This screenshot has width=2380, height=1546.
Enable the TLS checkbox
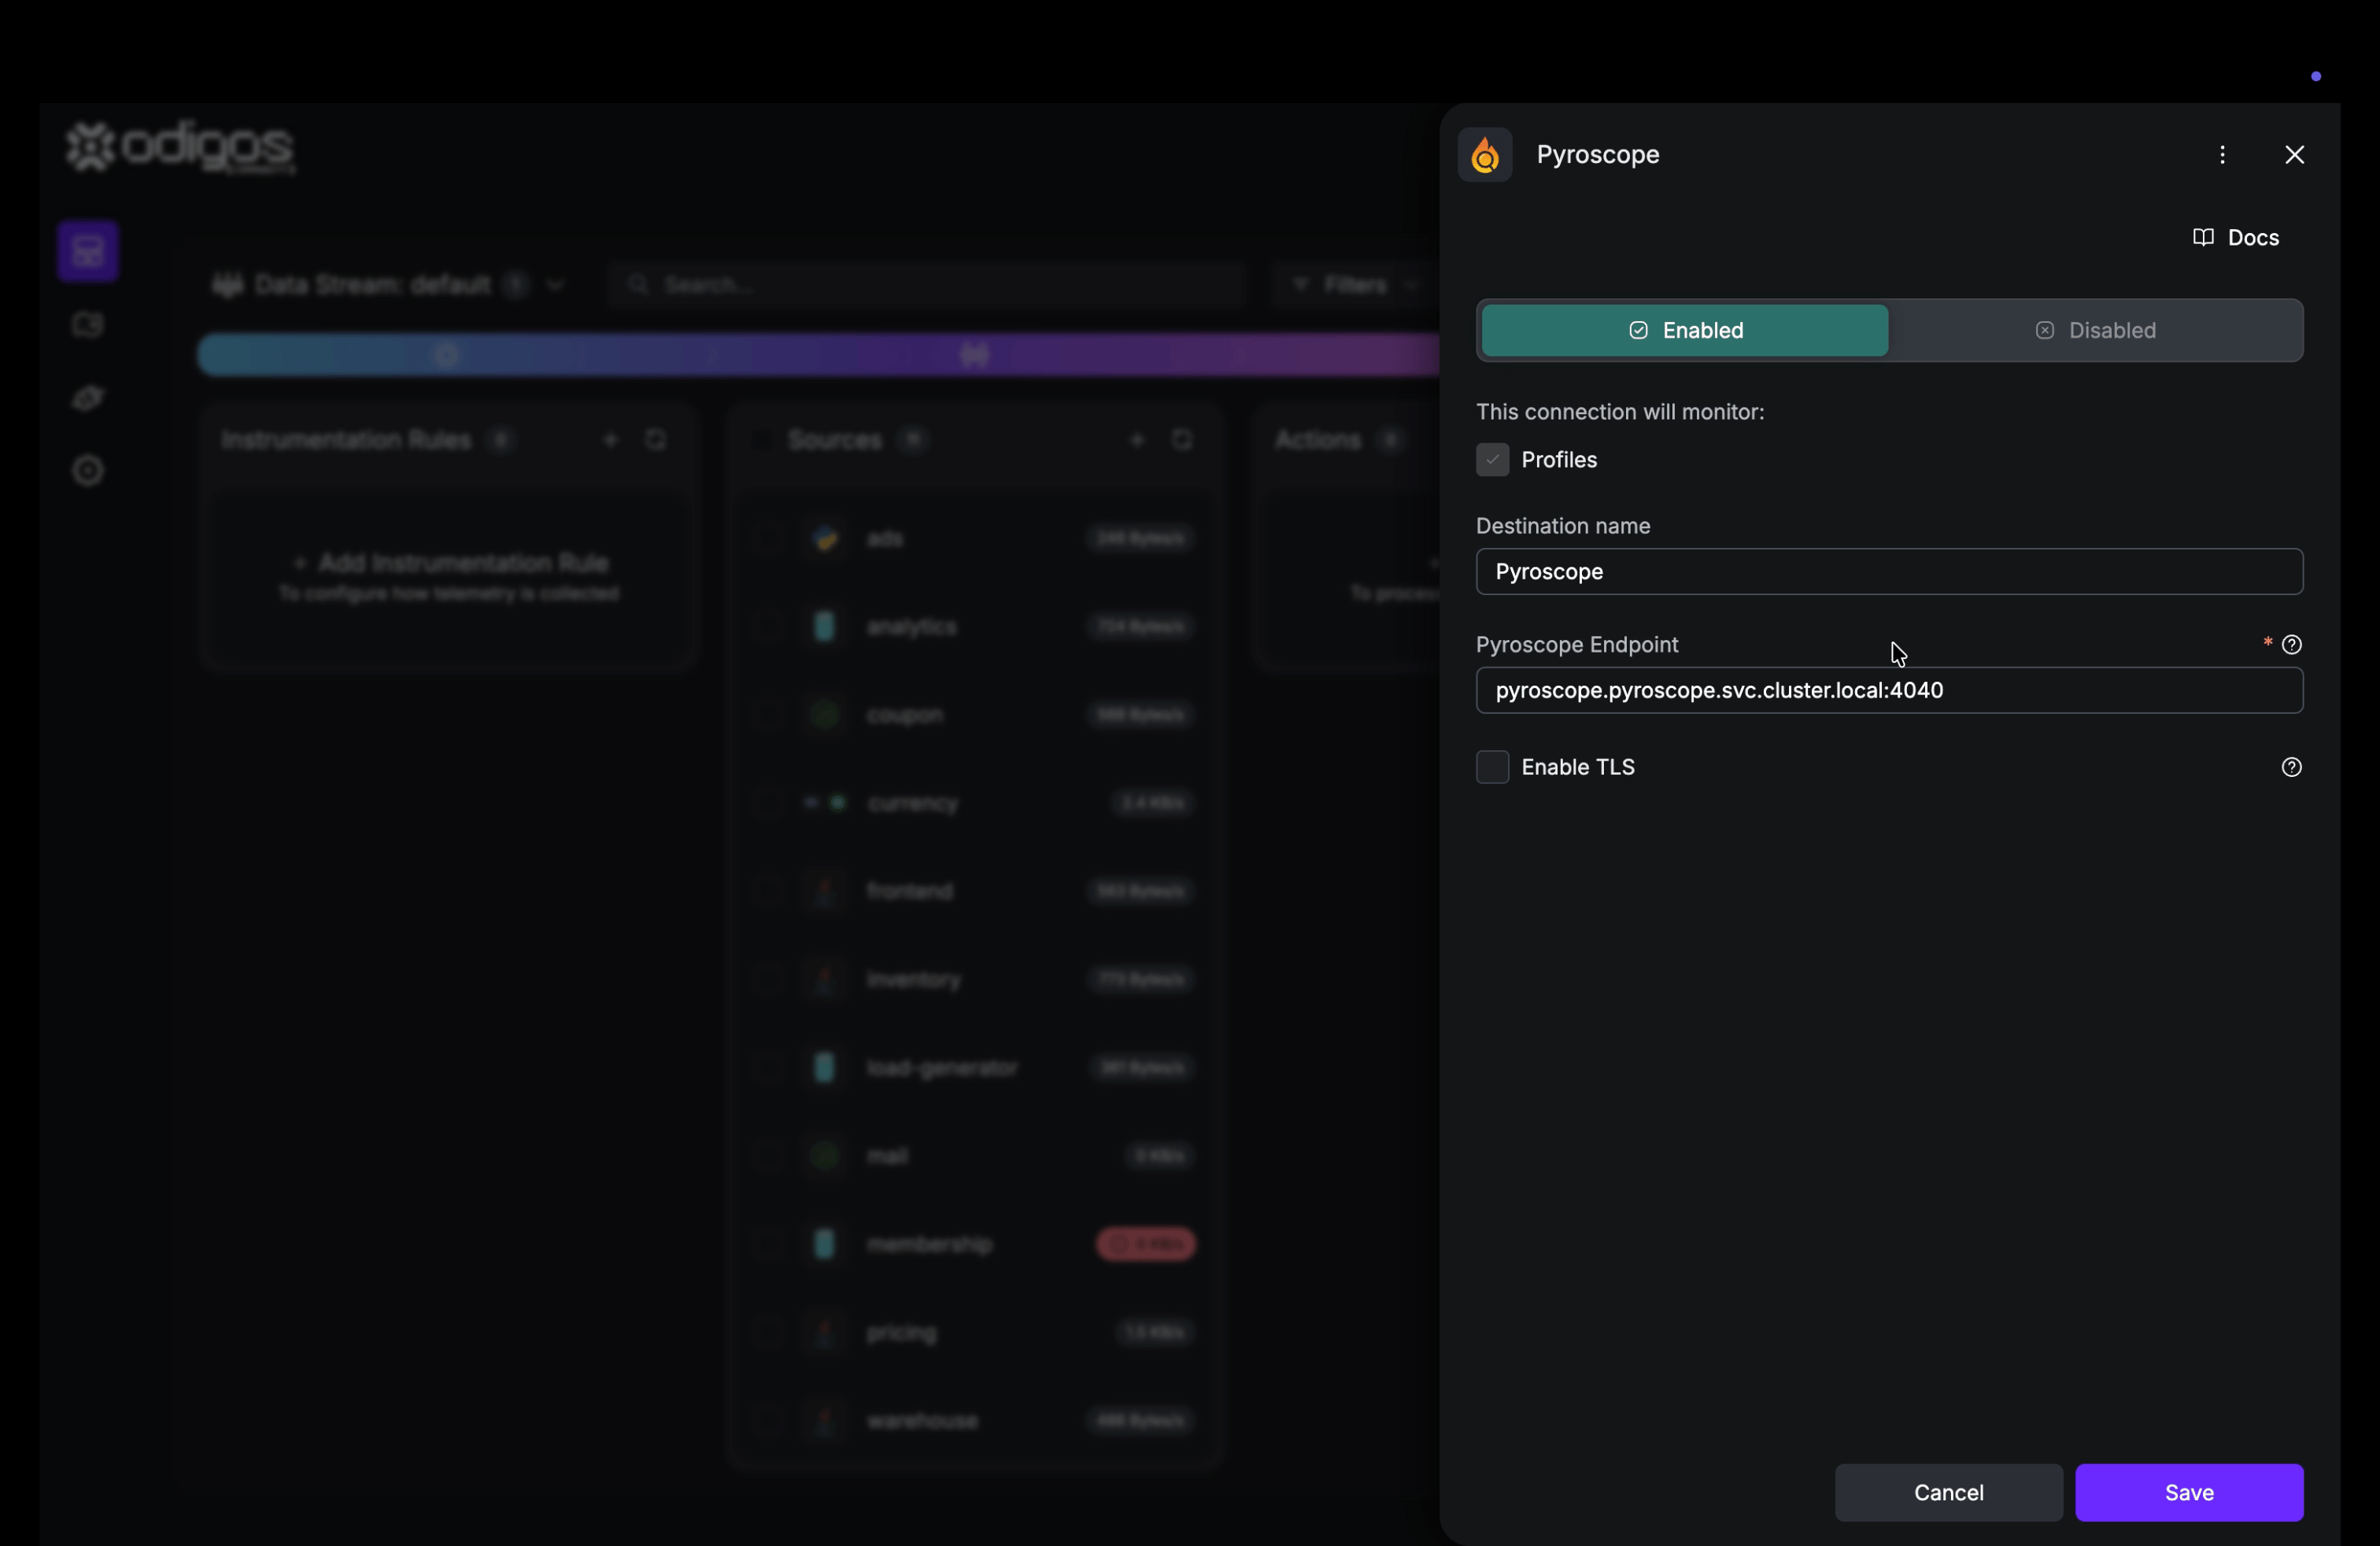1492,767
